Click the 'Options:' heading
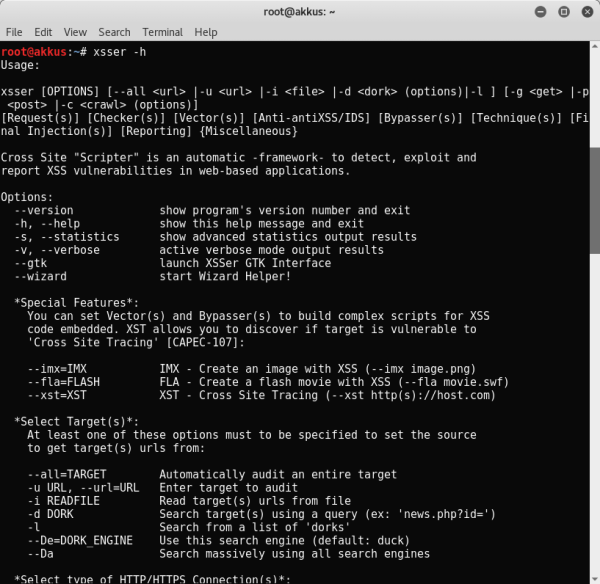The width and height of the screenshot is (600, 584). click(x=27, y=197)
